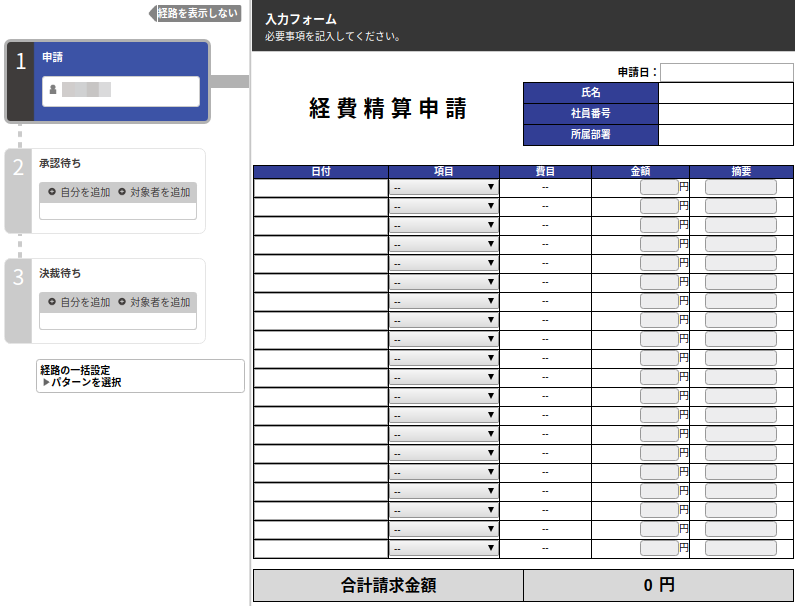Image resolution: width=795 pixels, height=606 pixels.
Task: Open the 項目 dropdown in fifth row
Action: tap(444, 264)
